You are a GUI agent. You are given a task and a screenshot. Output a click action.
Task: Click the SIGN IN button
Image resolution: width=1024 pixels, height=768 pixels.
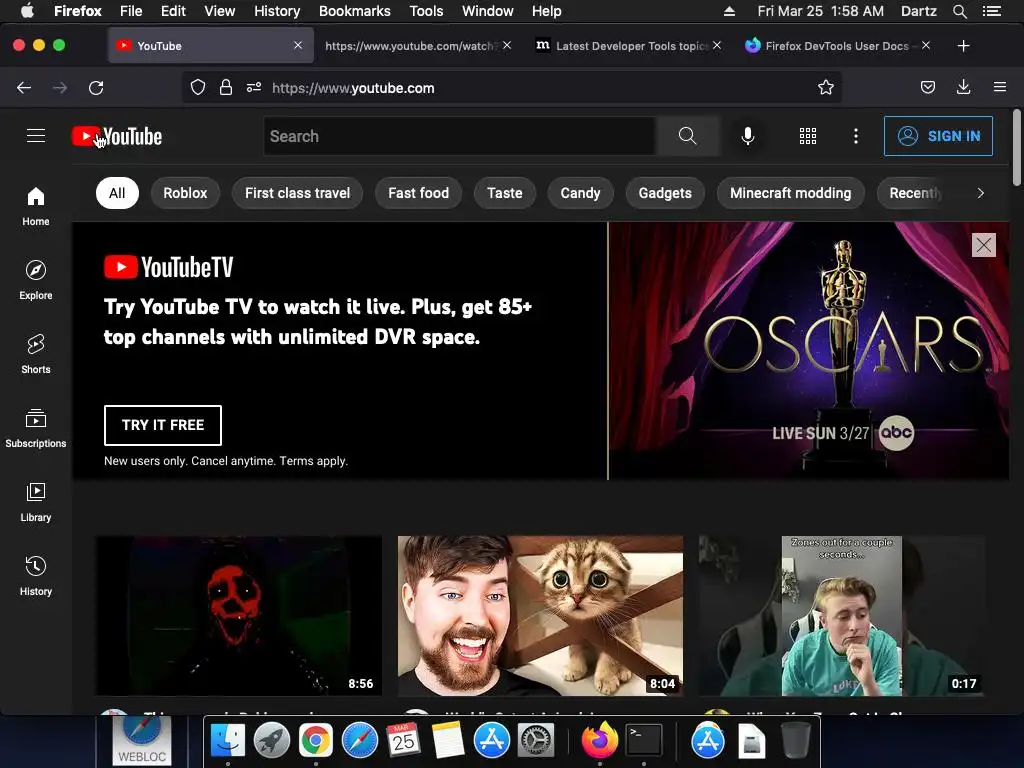pyautogui.click(x=938, y=136)
